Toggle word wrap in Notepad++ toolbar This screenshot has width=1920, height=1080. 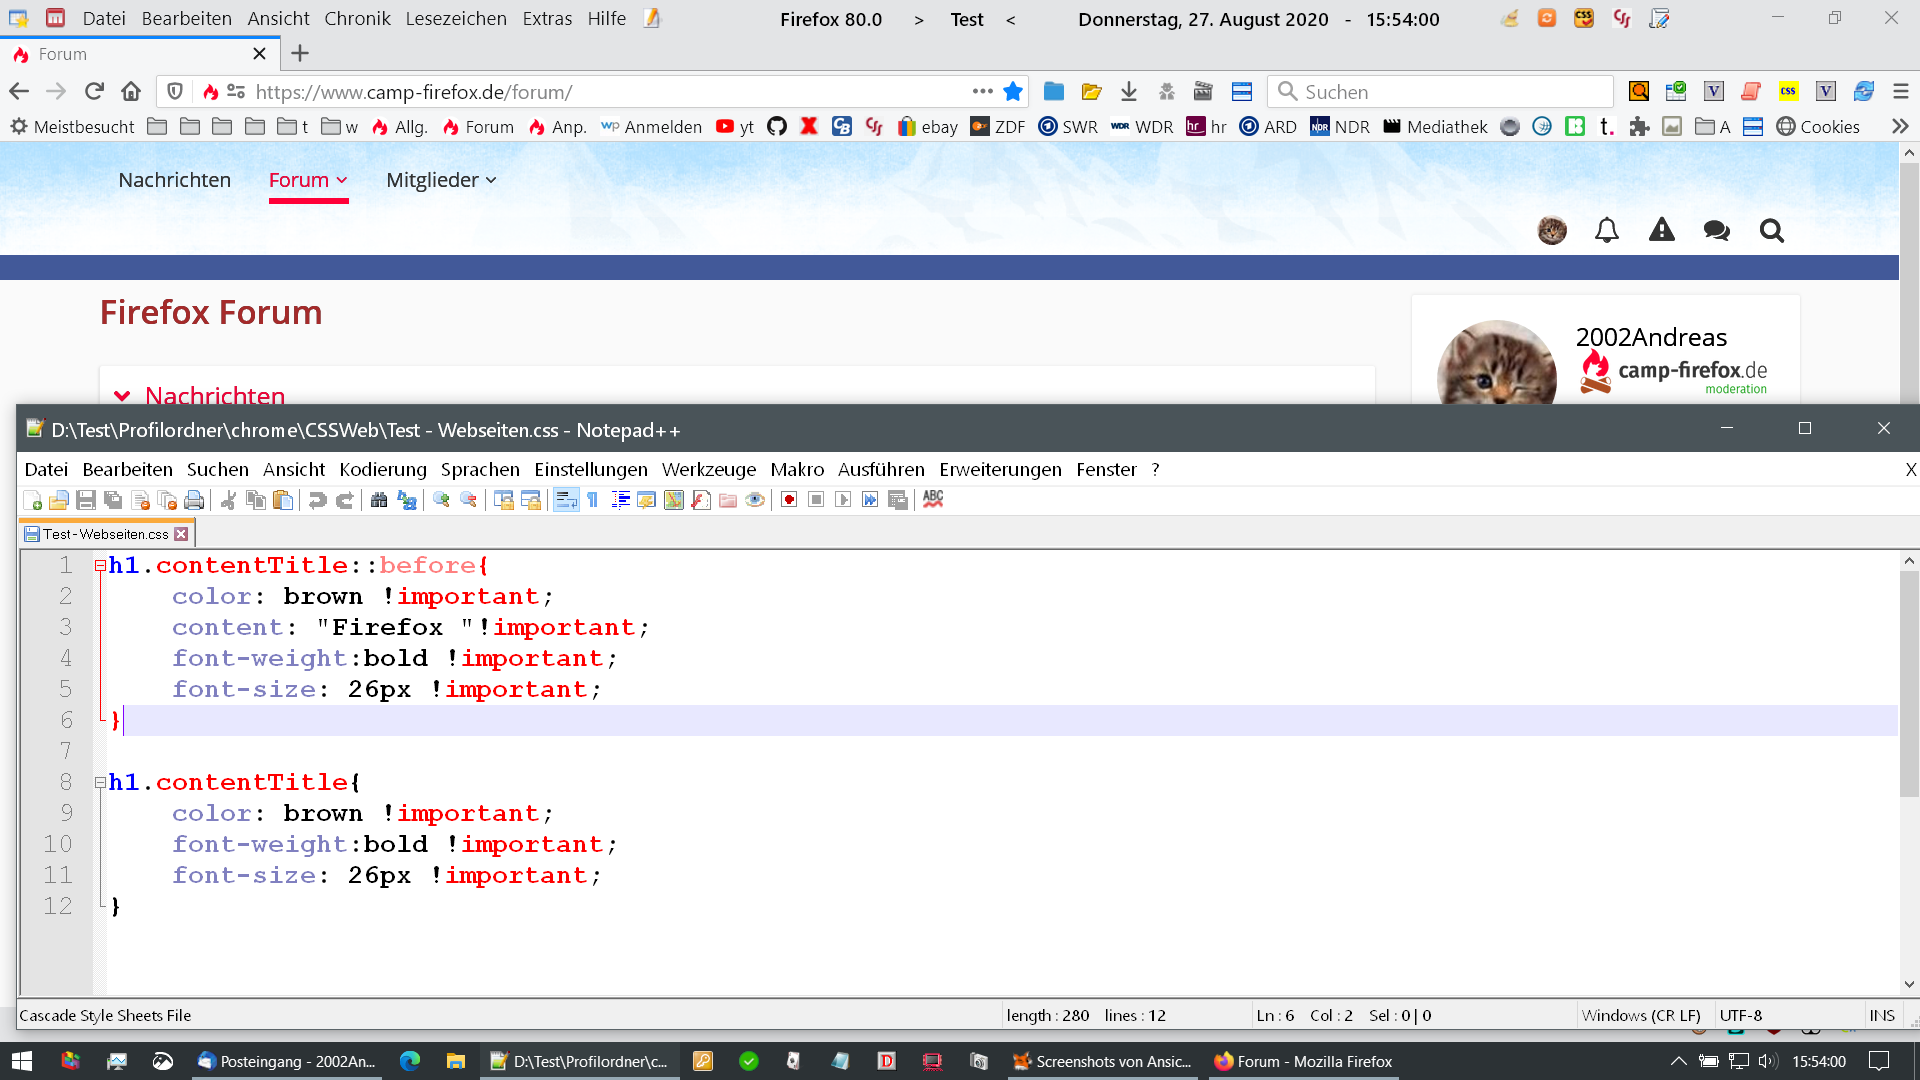pos(566,500)
